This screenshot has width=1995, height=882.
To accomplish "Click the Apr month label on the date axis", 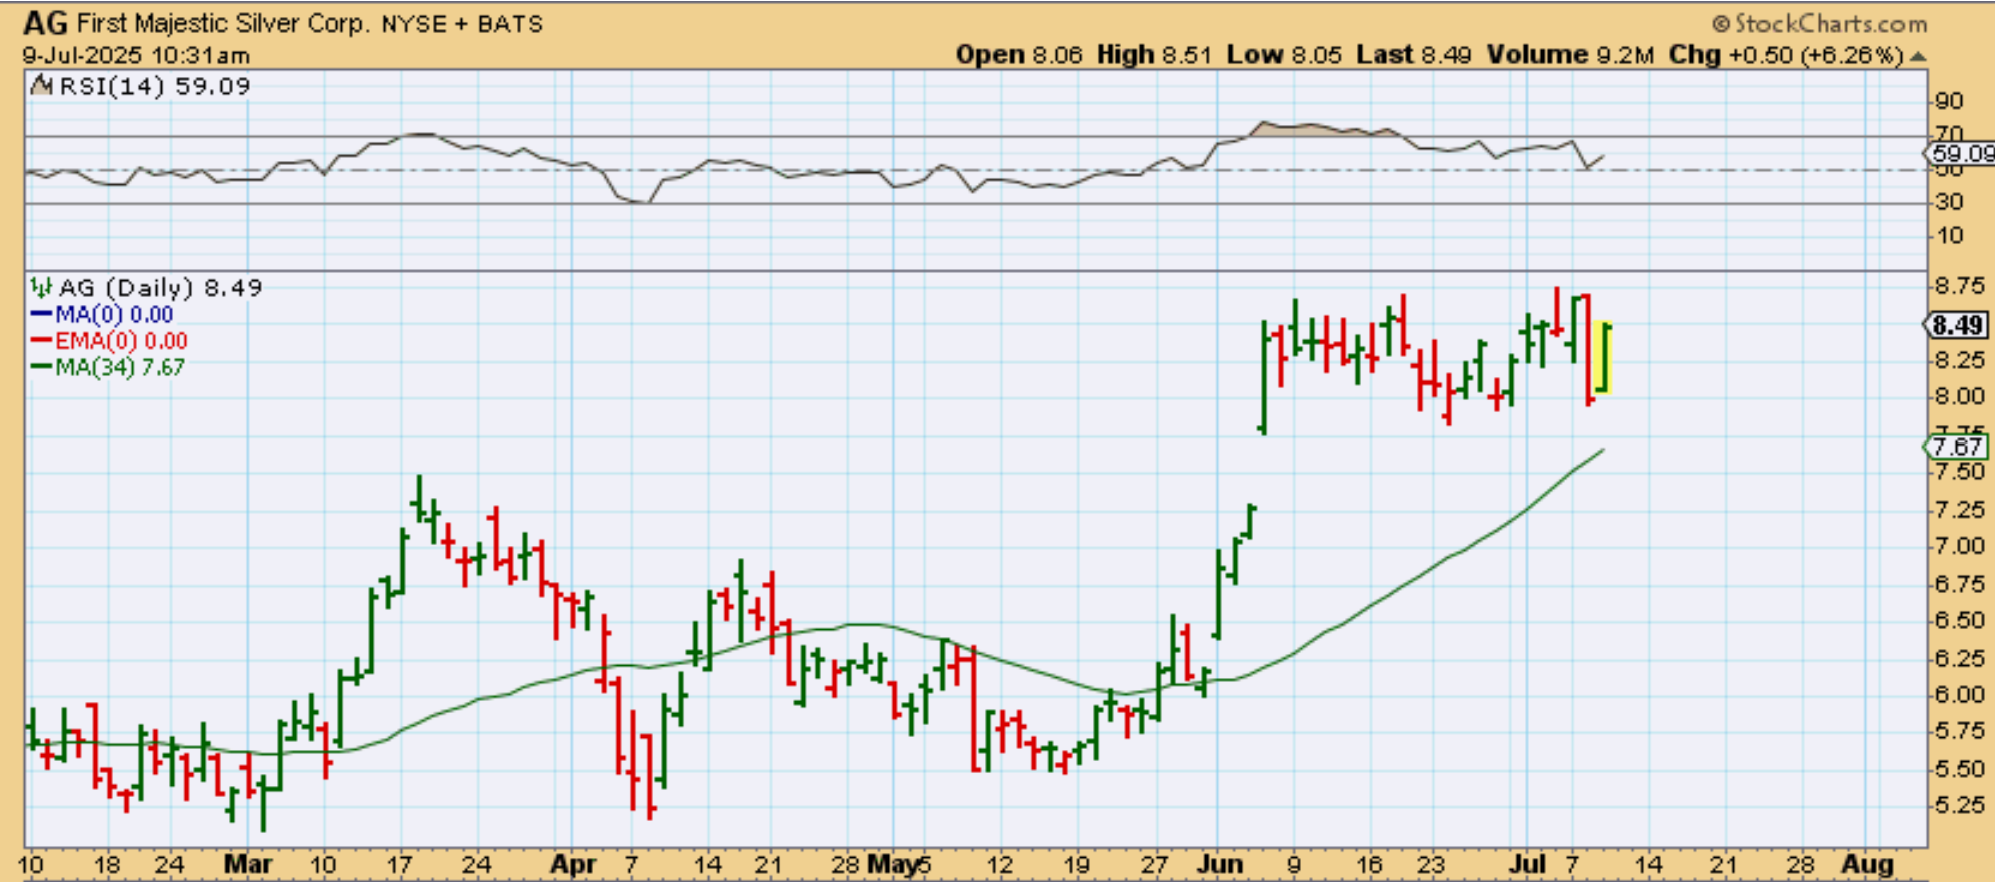I will [573, 864].
